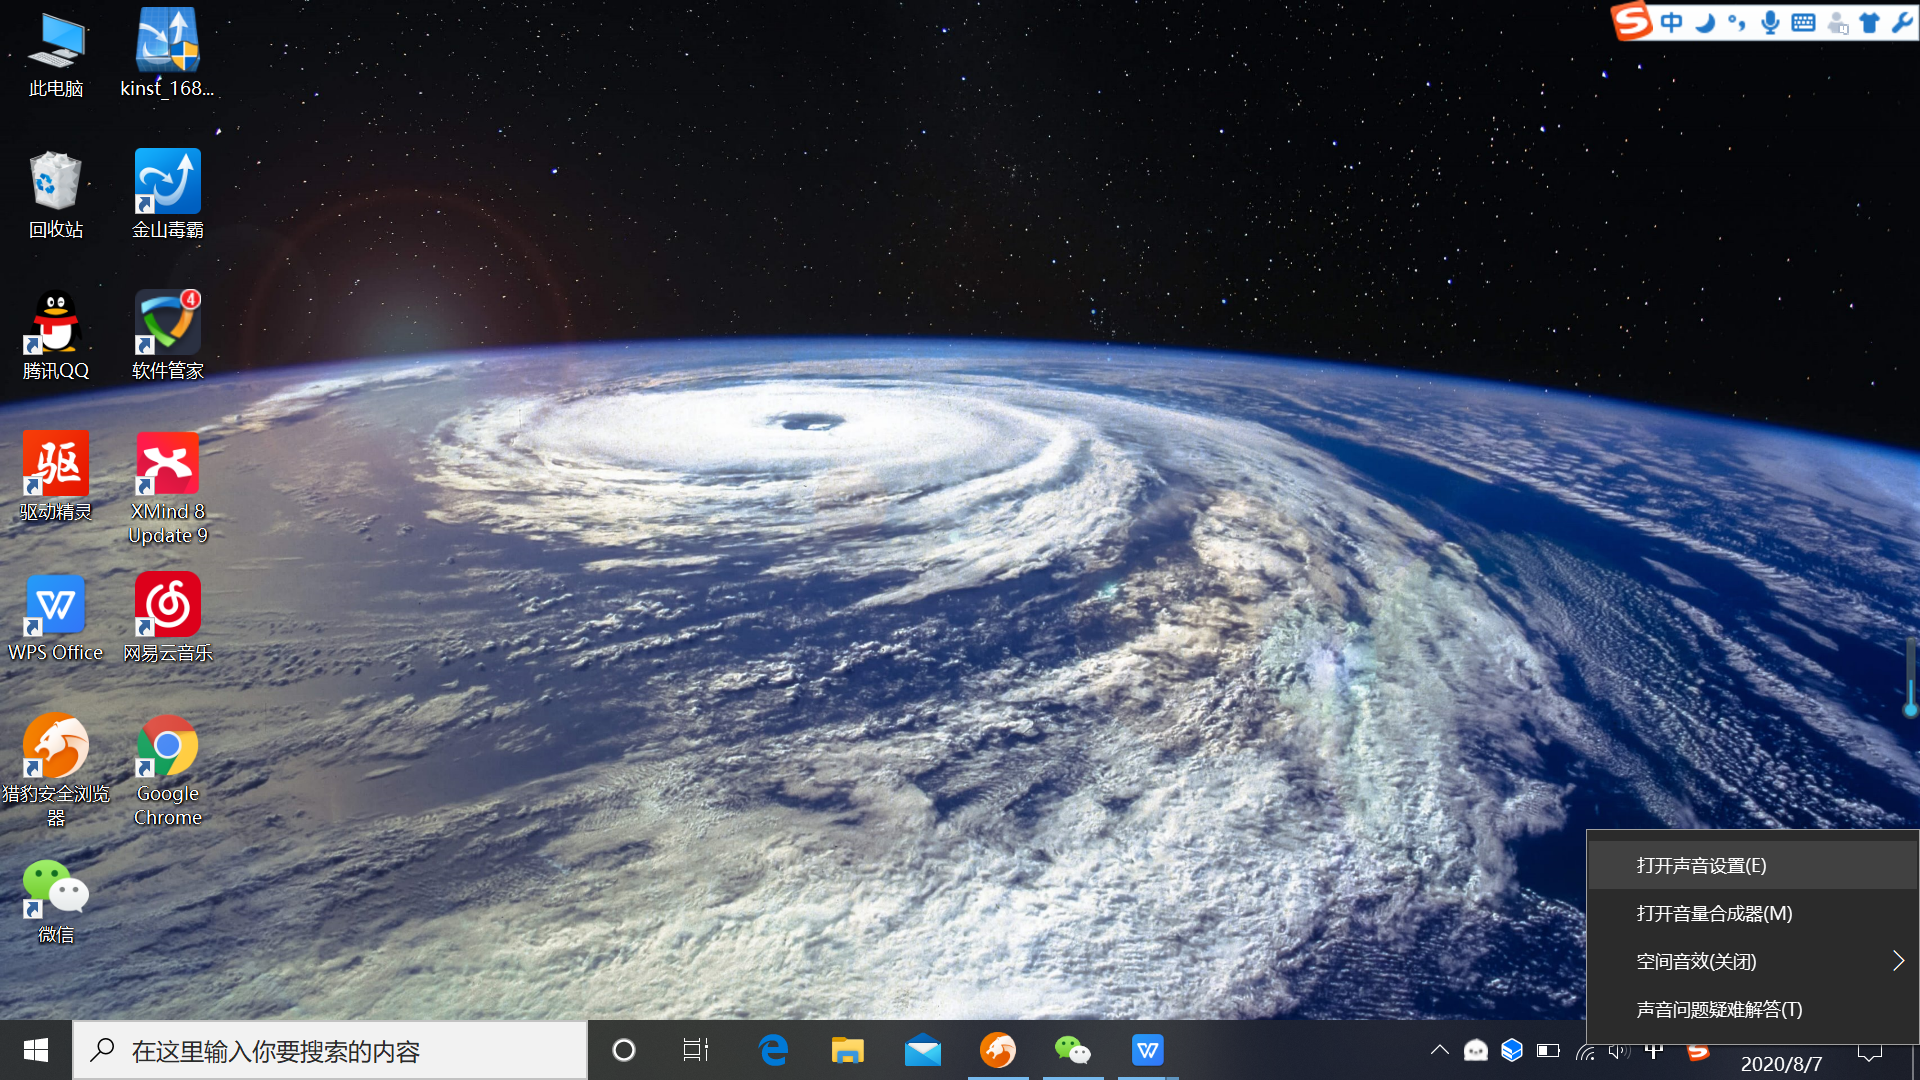Select the 金山毒霸 desktop icon

[x=167, y=194]
